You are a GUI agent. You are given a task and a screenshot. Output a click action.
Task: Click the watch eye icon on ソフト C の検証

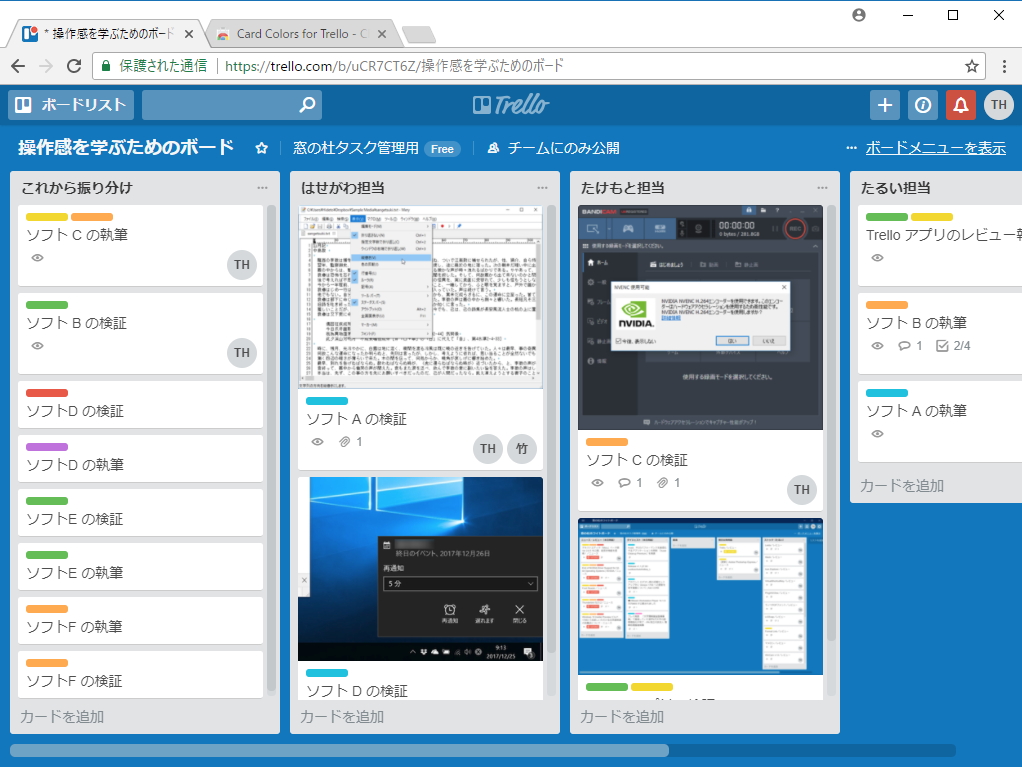click(x=597, y=483)
